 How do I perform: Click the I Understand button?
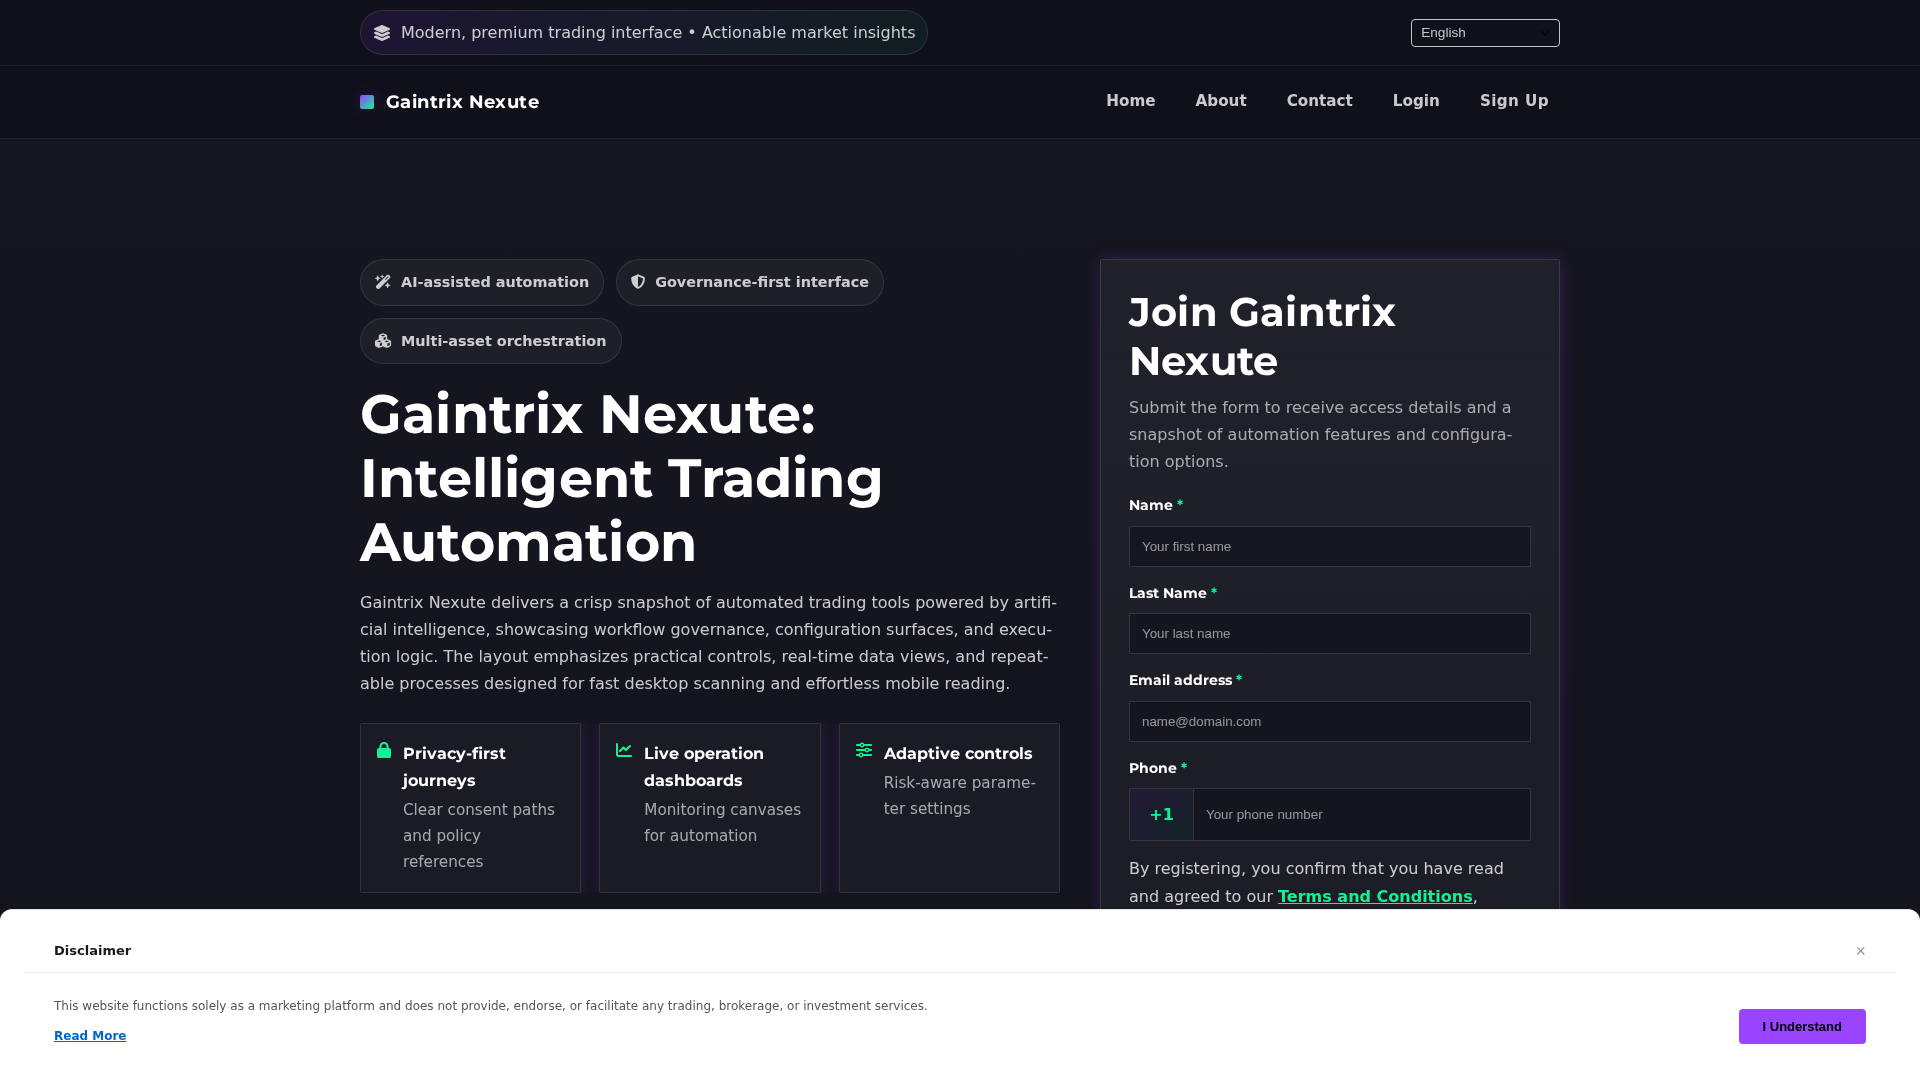1802,1027
